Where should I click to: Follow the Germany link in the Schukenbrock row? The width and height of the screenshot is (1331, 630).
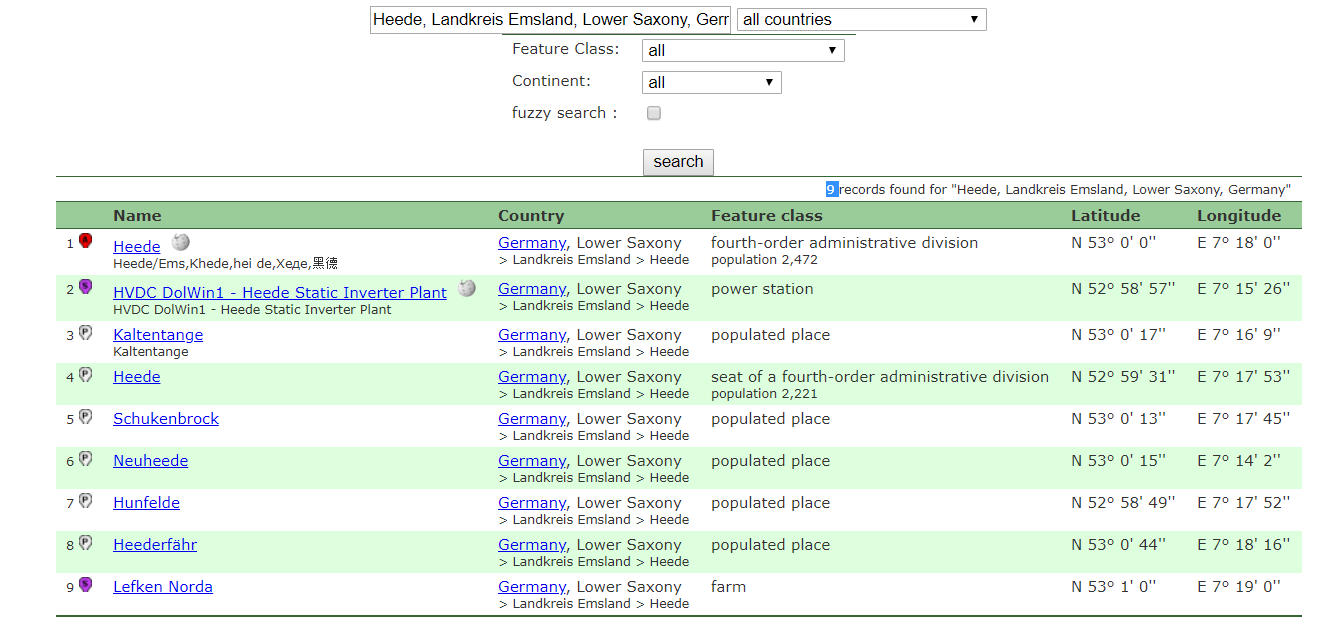(532, 419)
